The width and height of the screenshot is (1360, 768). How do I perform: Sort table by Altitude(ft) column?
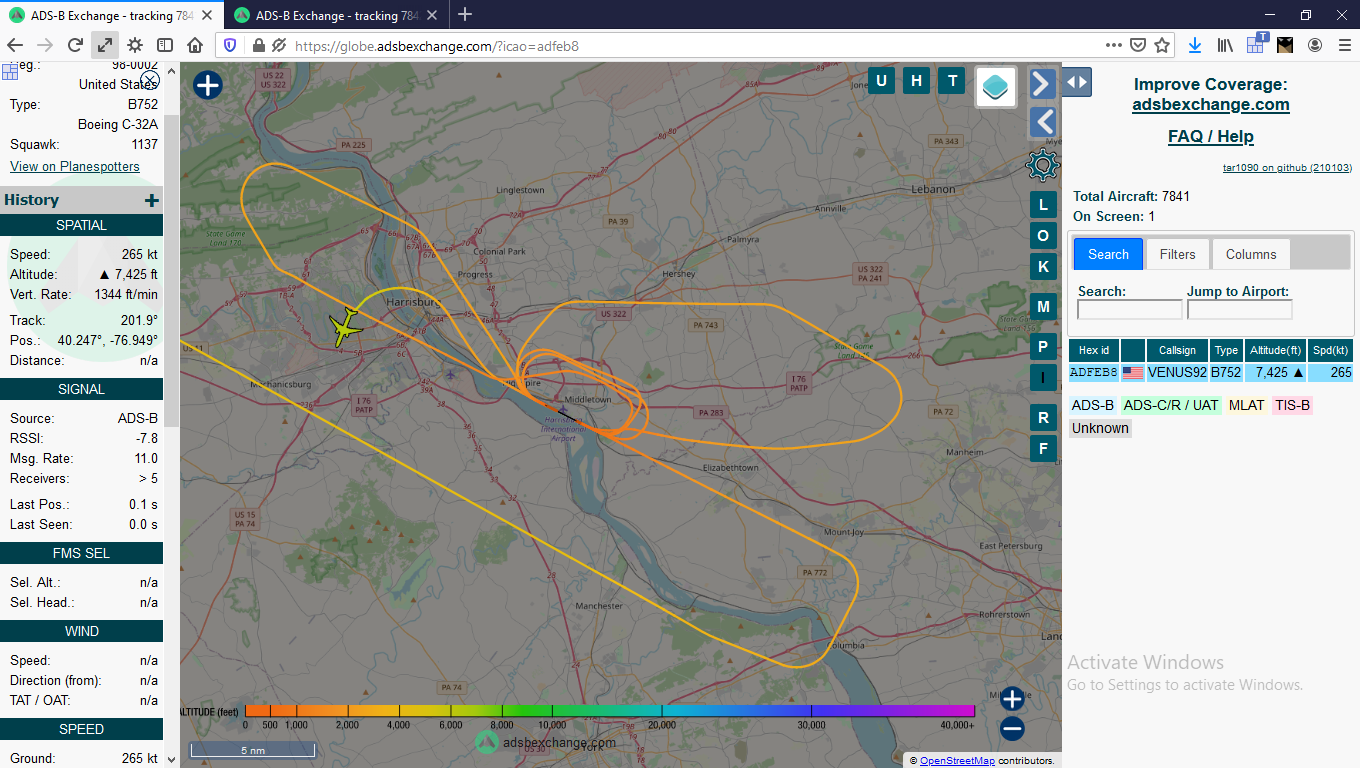[x=1275, y=350]
